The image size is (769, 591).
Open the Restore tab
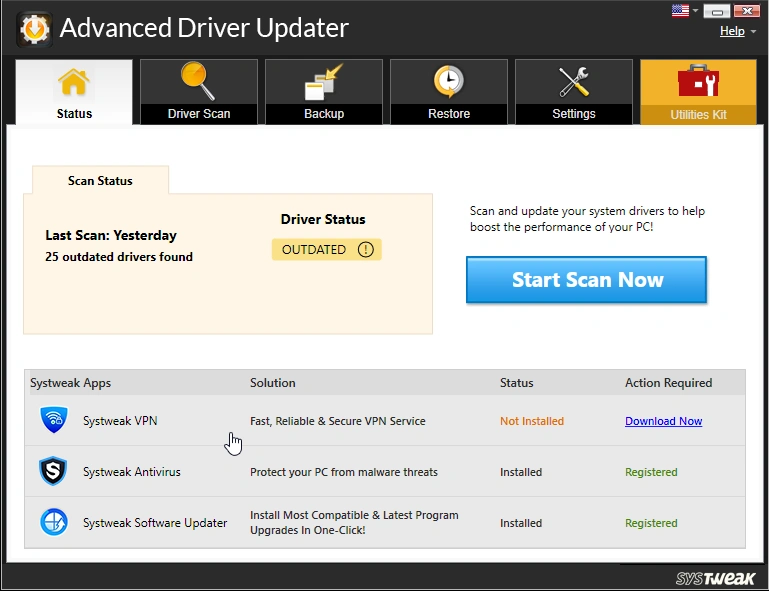point(448,92)
